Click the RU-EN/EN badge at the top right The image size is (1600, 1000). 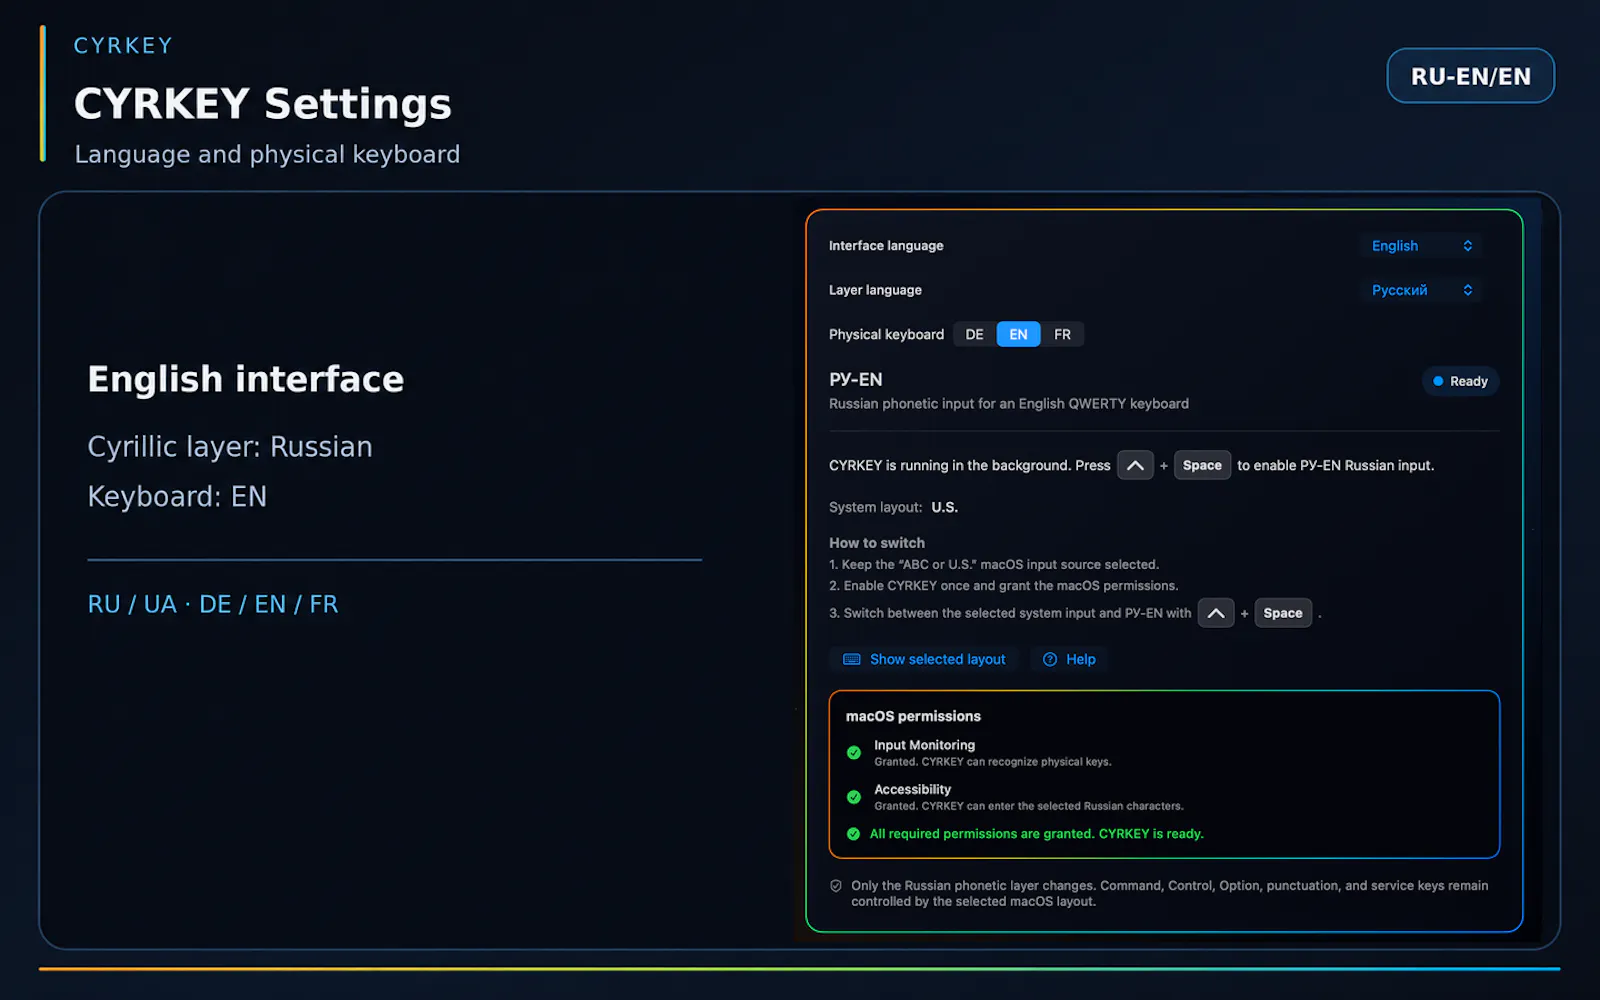[x=1470, y=76]
